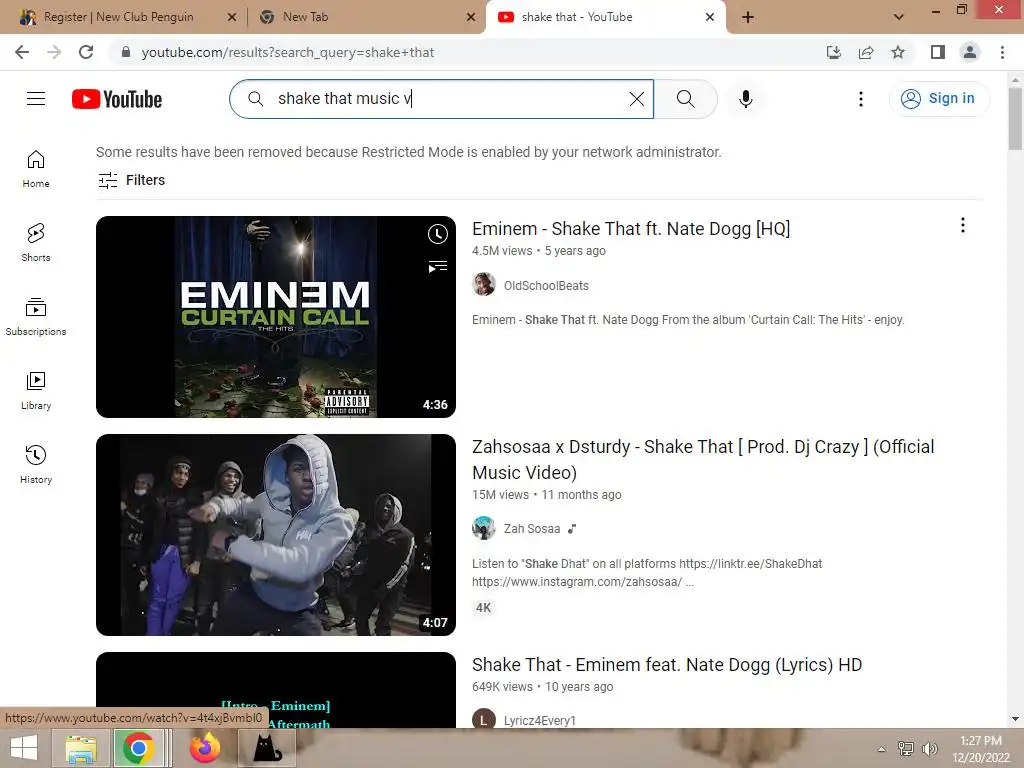
Task: Toggle browser side panel
Action: coord(938,52)
